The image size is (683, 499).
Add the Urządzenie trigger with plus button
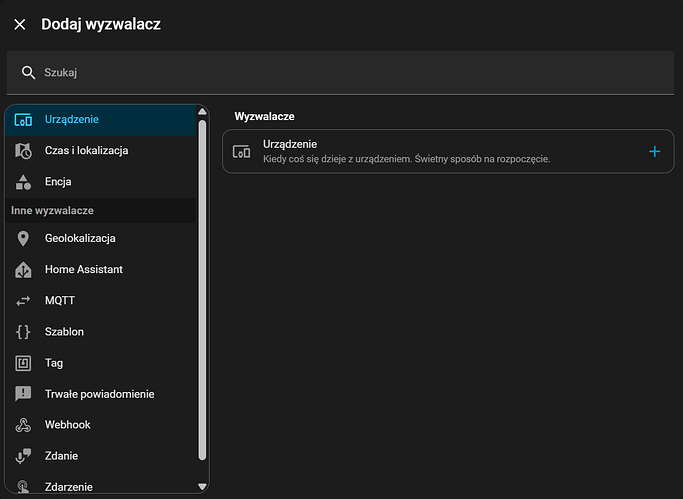[x=655, y=151]
